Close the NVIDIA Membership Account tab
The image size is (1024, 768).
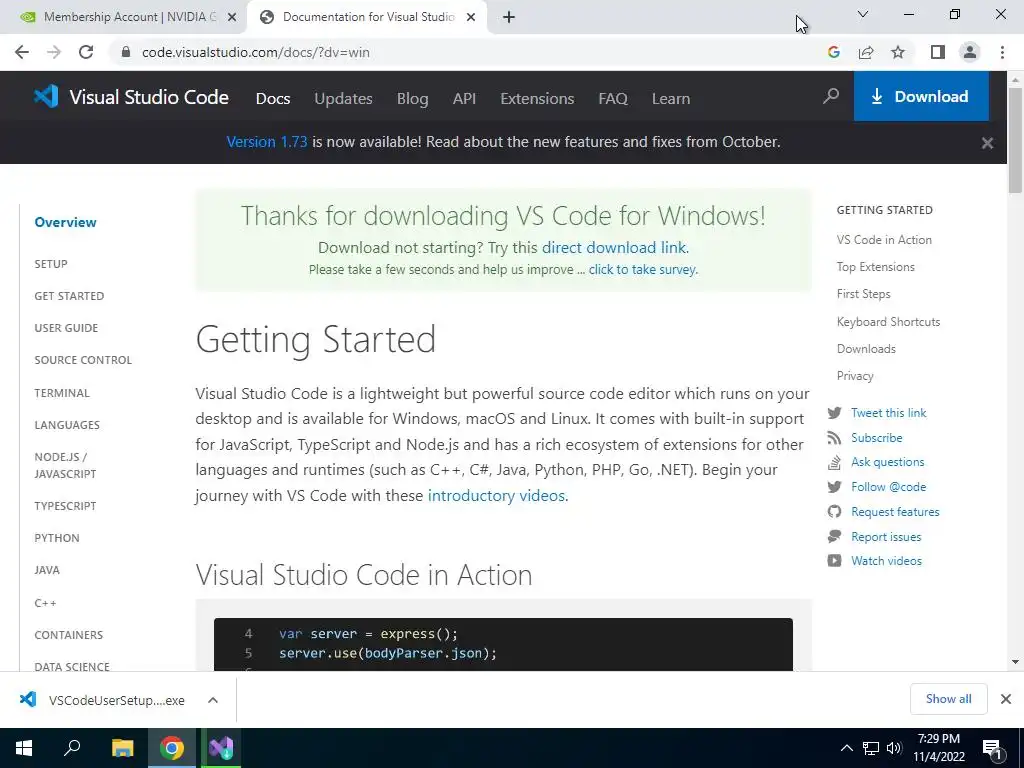pyautogui.click(x=232, y=17)
